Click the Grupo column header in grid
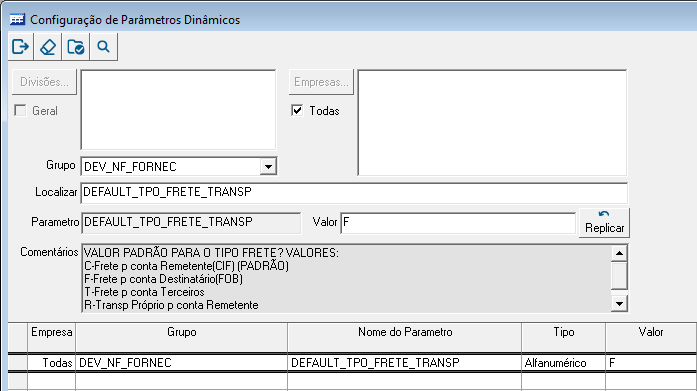The width and height of the screenshot is (697, 391). pos(181,337)
